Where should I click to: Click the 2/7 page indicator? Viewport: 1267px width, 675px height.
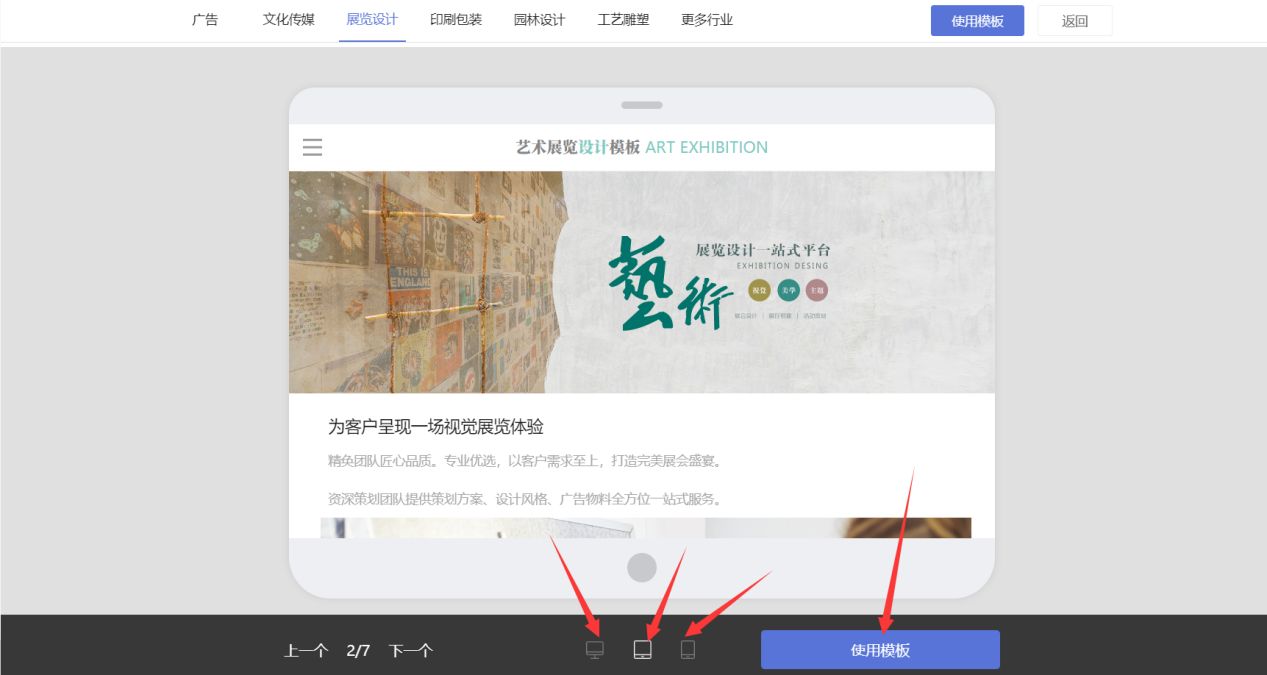tap(358, 651)
